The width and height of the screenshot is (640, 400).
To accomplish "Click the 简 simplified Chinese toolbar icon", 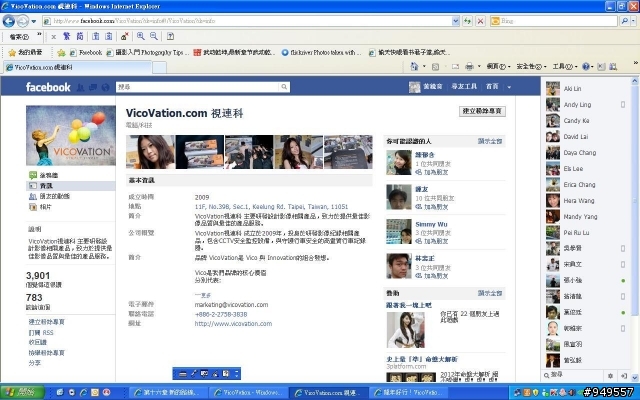I will click(x=80, y=36).
